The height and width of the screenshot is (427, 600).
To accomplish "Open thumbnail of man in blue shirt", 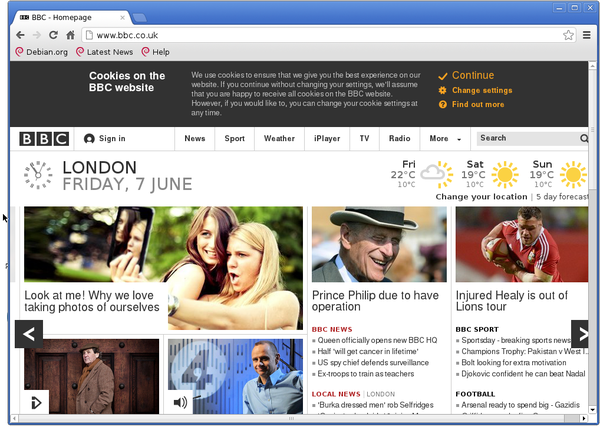I will pos(235,376).
